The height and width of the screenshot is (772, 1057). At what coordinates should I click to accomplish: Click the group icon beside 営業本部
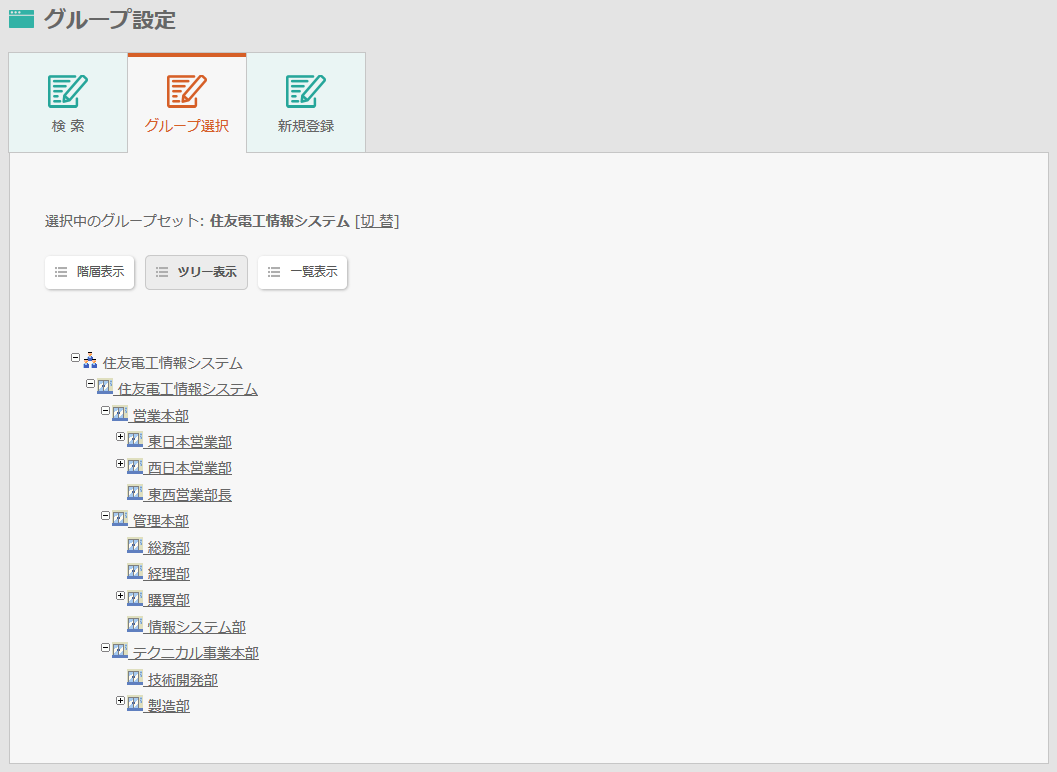[120, 413]
